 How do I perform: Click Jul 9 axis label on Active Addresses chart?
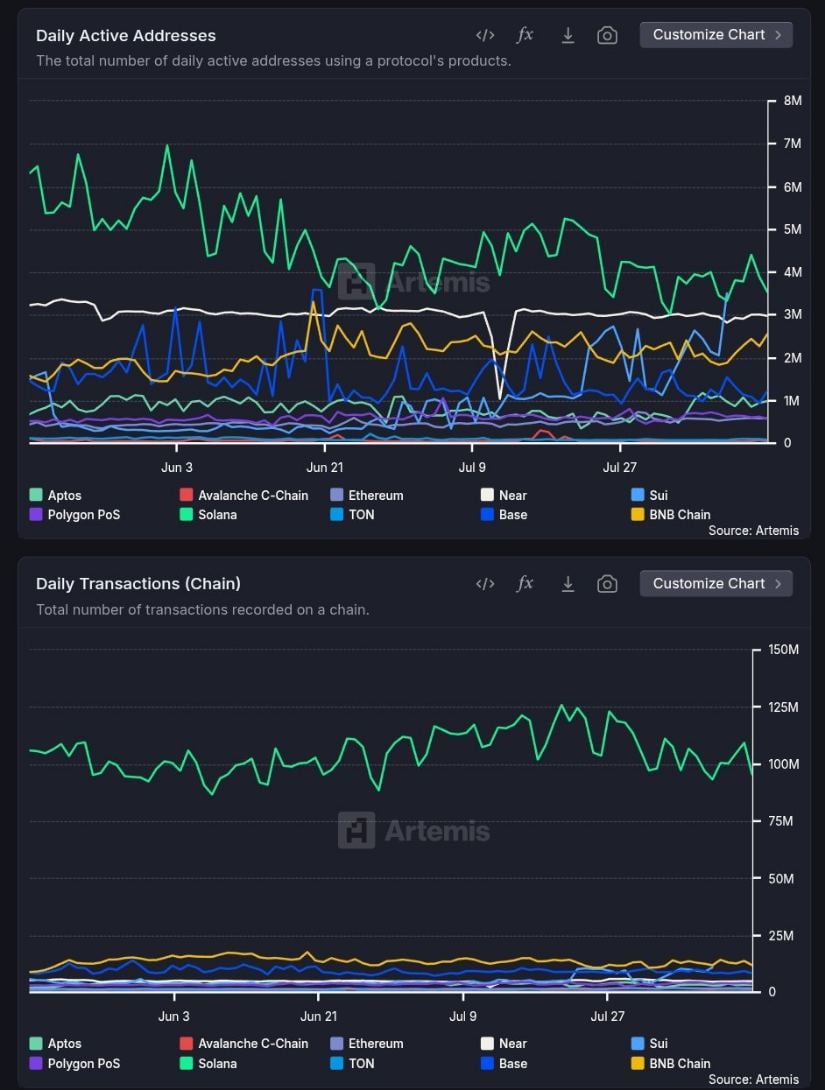point(472,467)
